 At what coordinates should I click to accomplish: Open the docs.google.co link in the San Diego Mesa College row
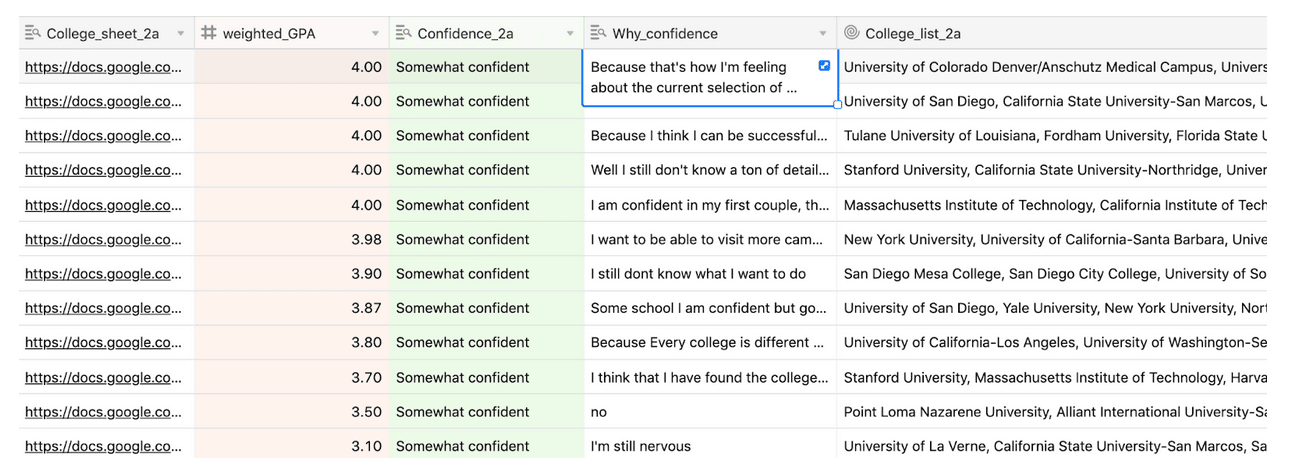(103, 274)
